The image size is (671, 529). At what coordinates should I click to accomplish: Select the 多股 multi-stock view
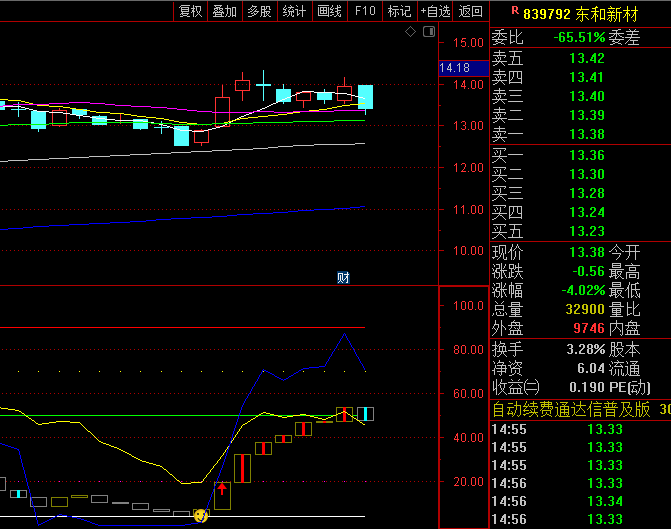(x=260, y=11)
